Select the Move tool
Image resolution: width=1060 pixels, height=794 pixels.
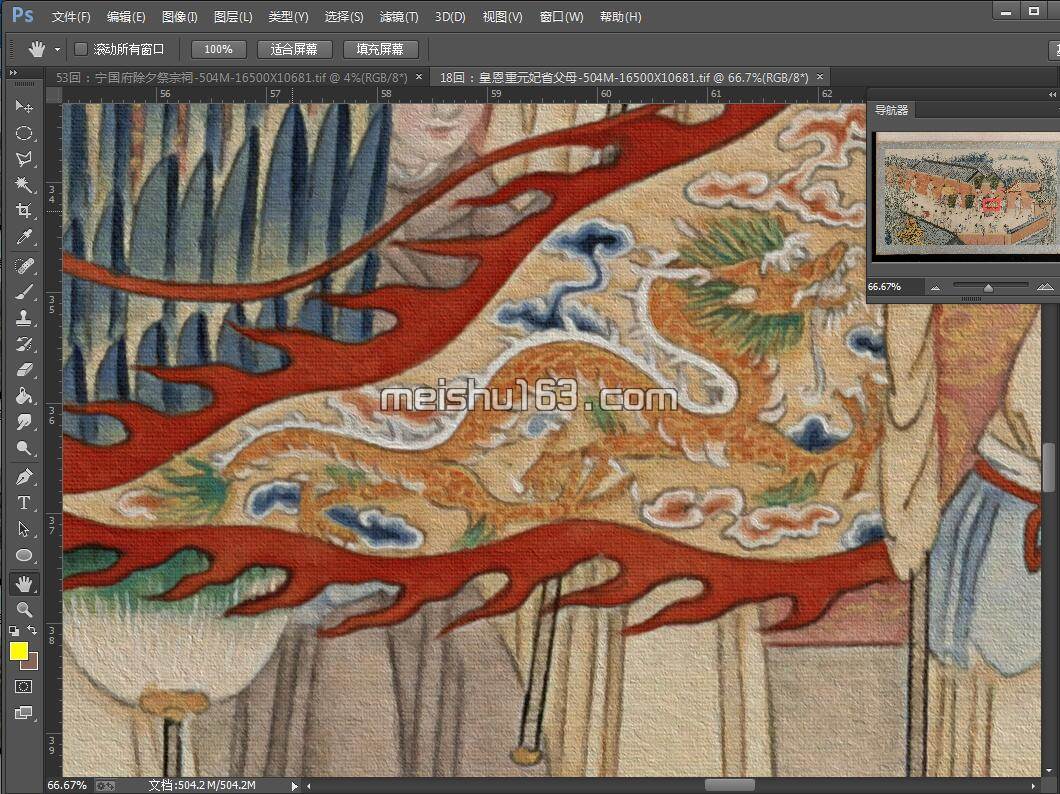(24, 106)
